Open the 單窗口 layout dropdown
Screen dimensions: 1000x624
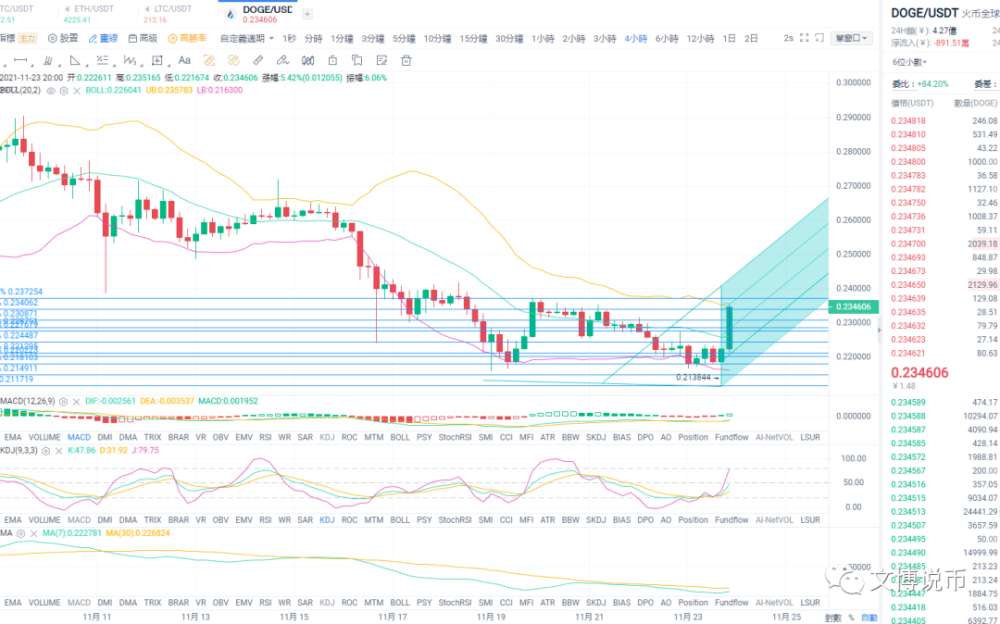(851, 38)
